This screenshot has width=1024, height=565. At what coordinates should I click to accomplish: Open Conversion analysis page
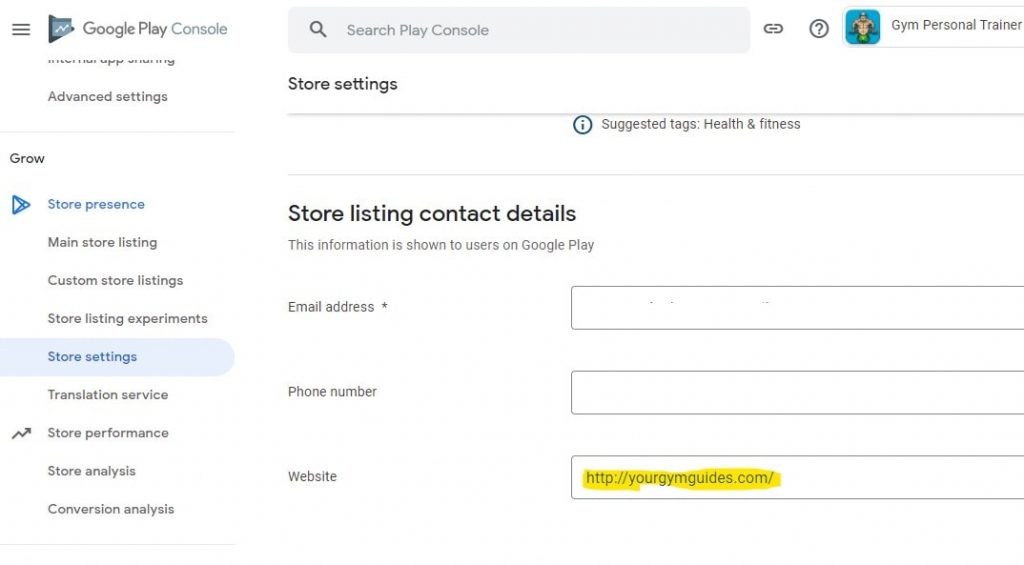click(x=111, y=509)
